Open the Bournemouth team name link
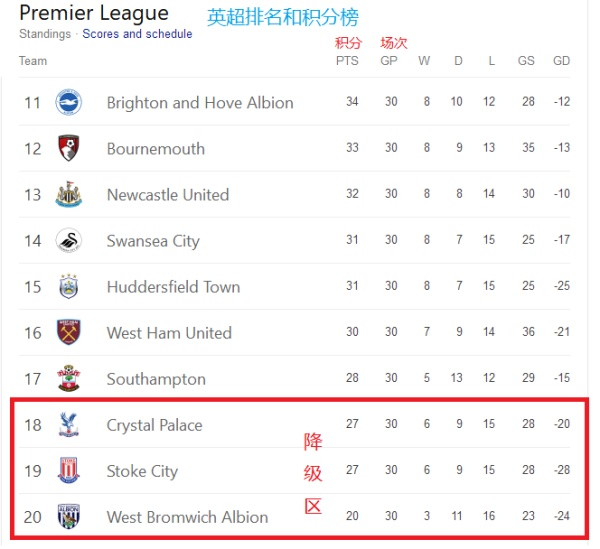Viewport: 600px width, 549px height. tap(155, 149)
